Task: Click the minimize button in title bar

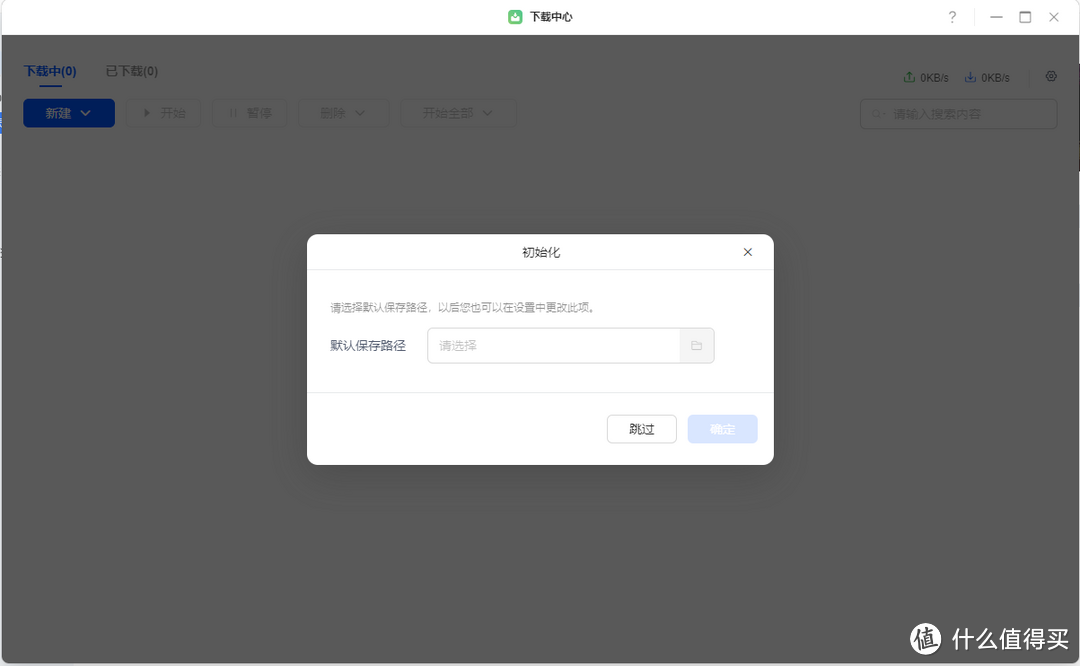Action: (x=995, y=17)
